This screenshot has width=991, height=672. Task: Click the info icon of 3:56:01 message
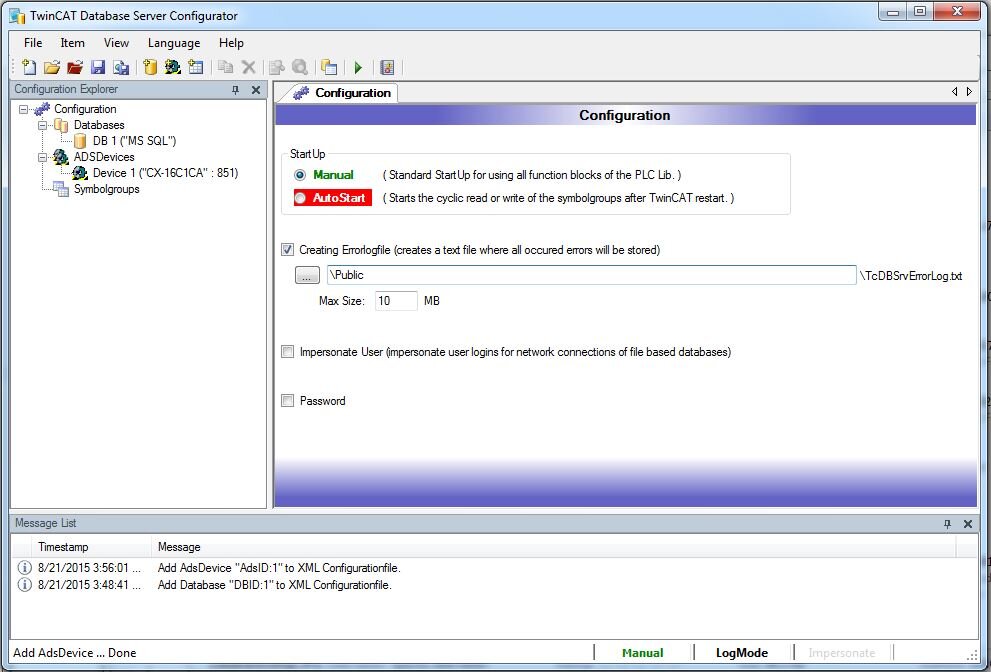point(24,567)
